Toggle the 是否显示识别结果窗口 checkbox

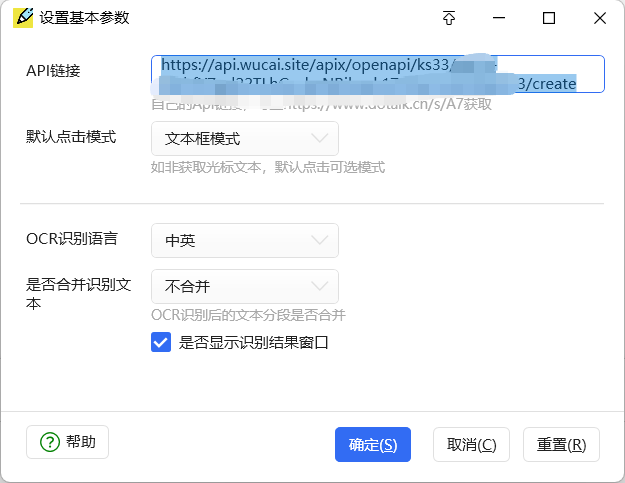[x=161, y=342]
